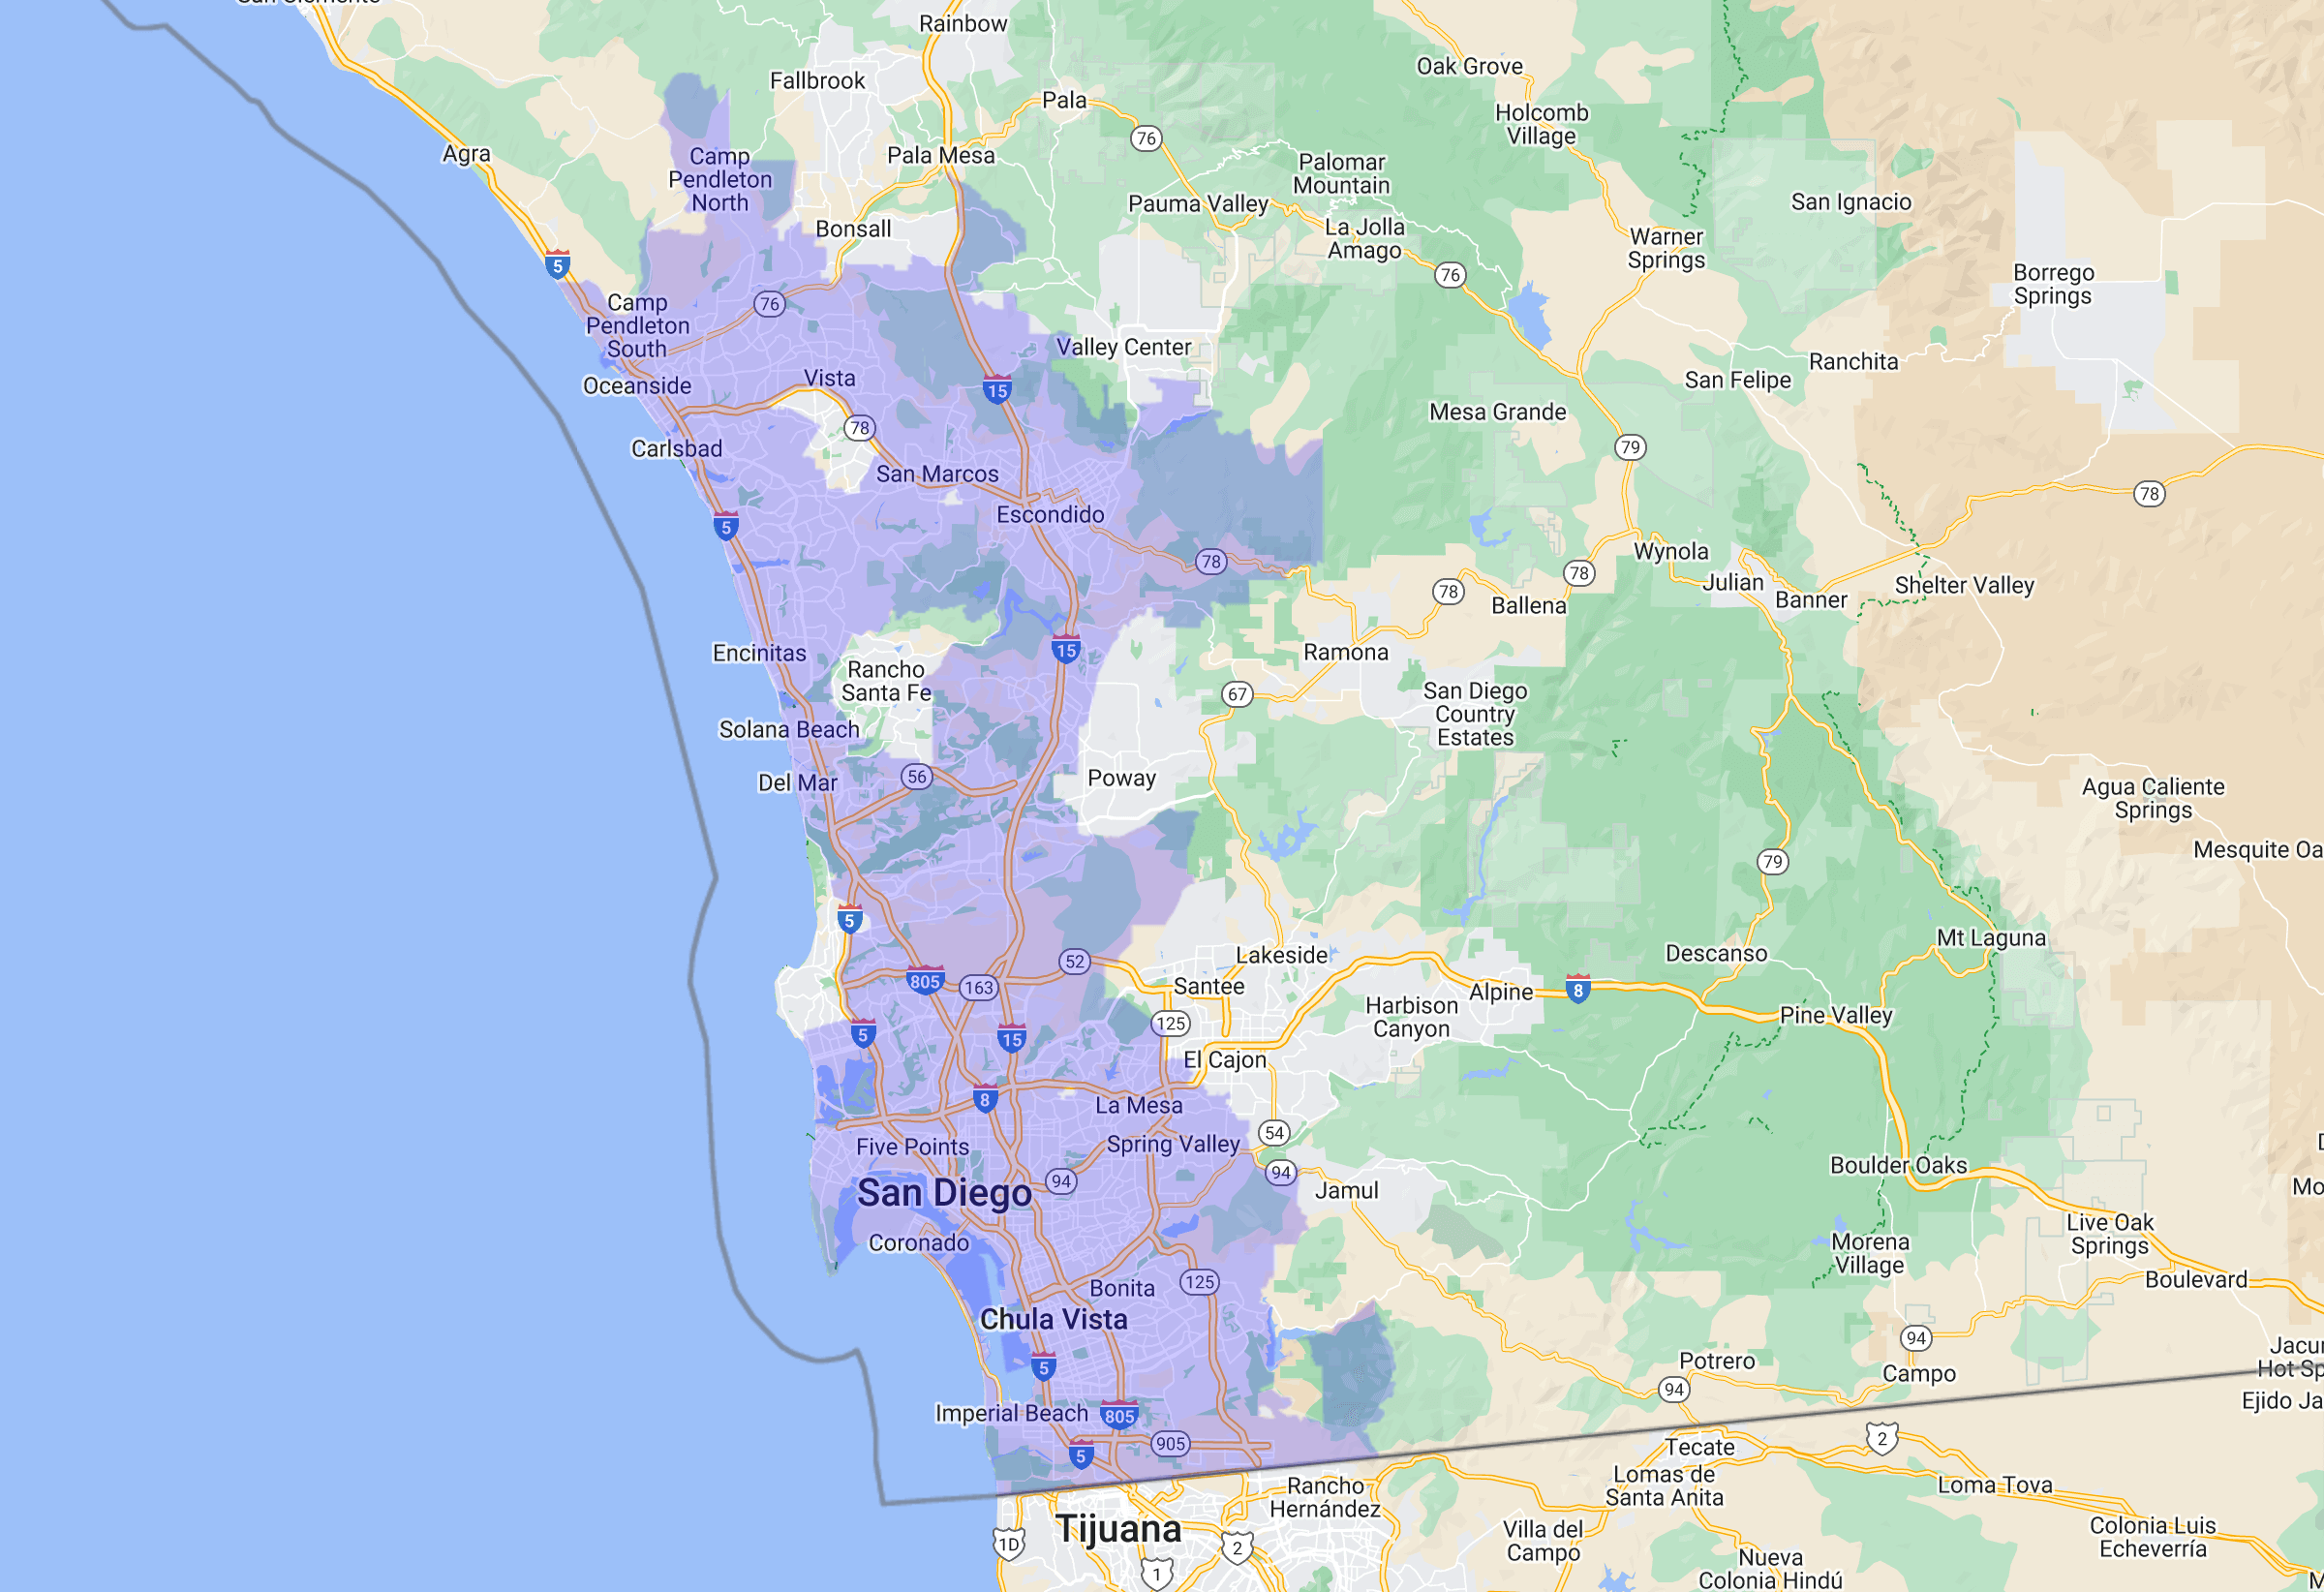Click the Lakeside label
This screenshot has height=1592, width=2324.
(1281, 955)
